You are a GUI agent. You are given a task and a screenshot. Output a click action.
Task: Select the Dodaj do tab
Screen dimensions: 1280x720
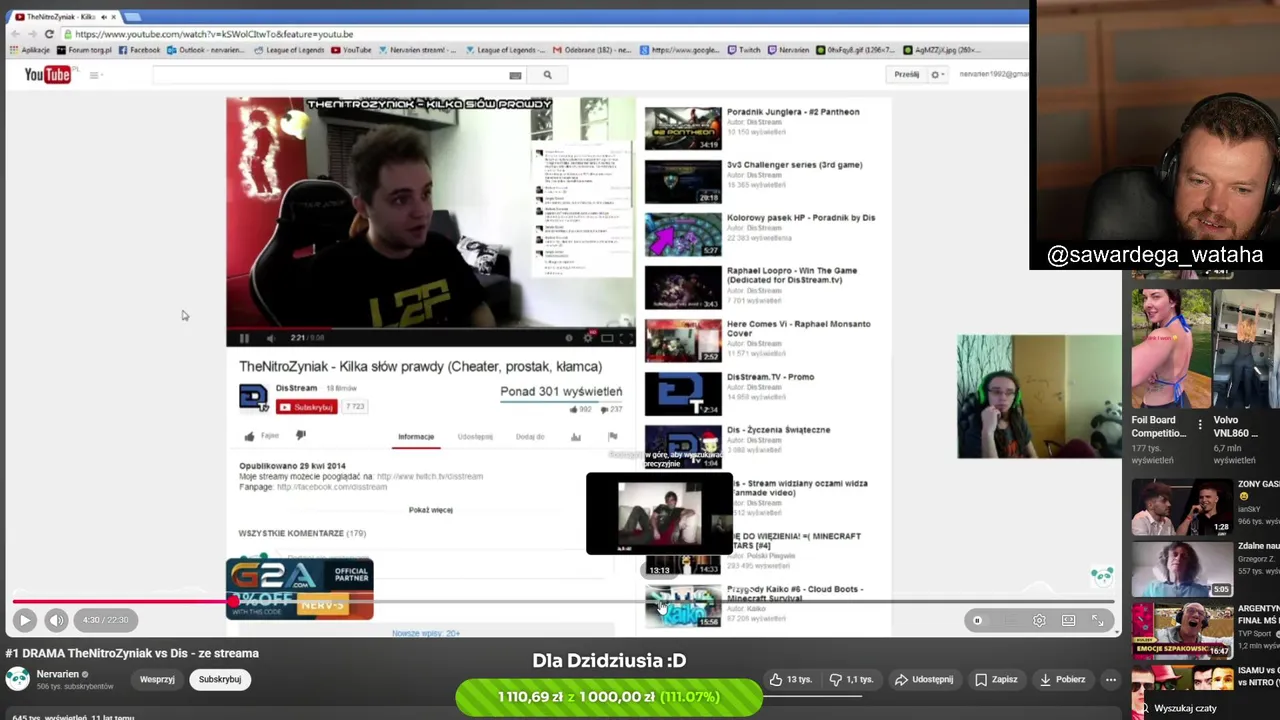click(x=530, y=437)
